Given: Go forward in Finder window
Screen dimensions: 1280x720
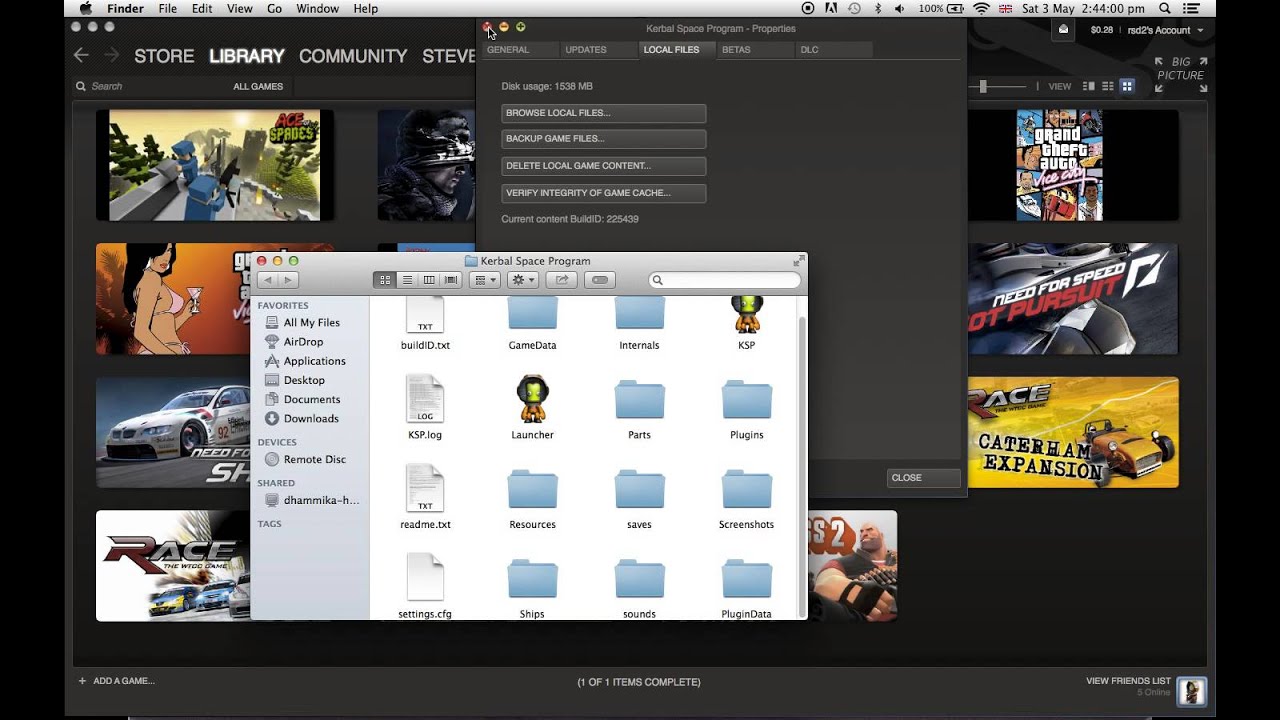Looking at the screenshot, I should click(288, 280).
